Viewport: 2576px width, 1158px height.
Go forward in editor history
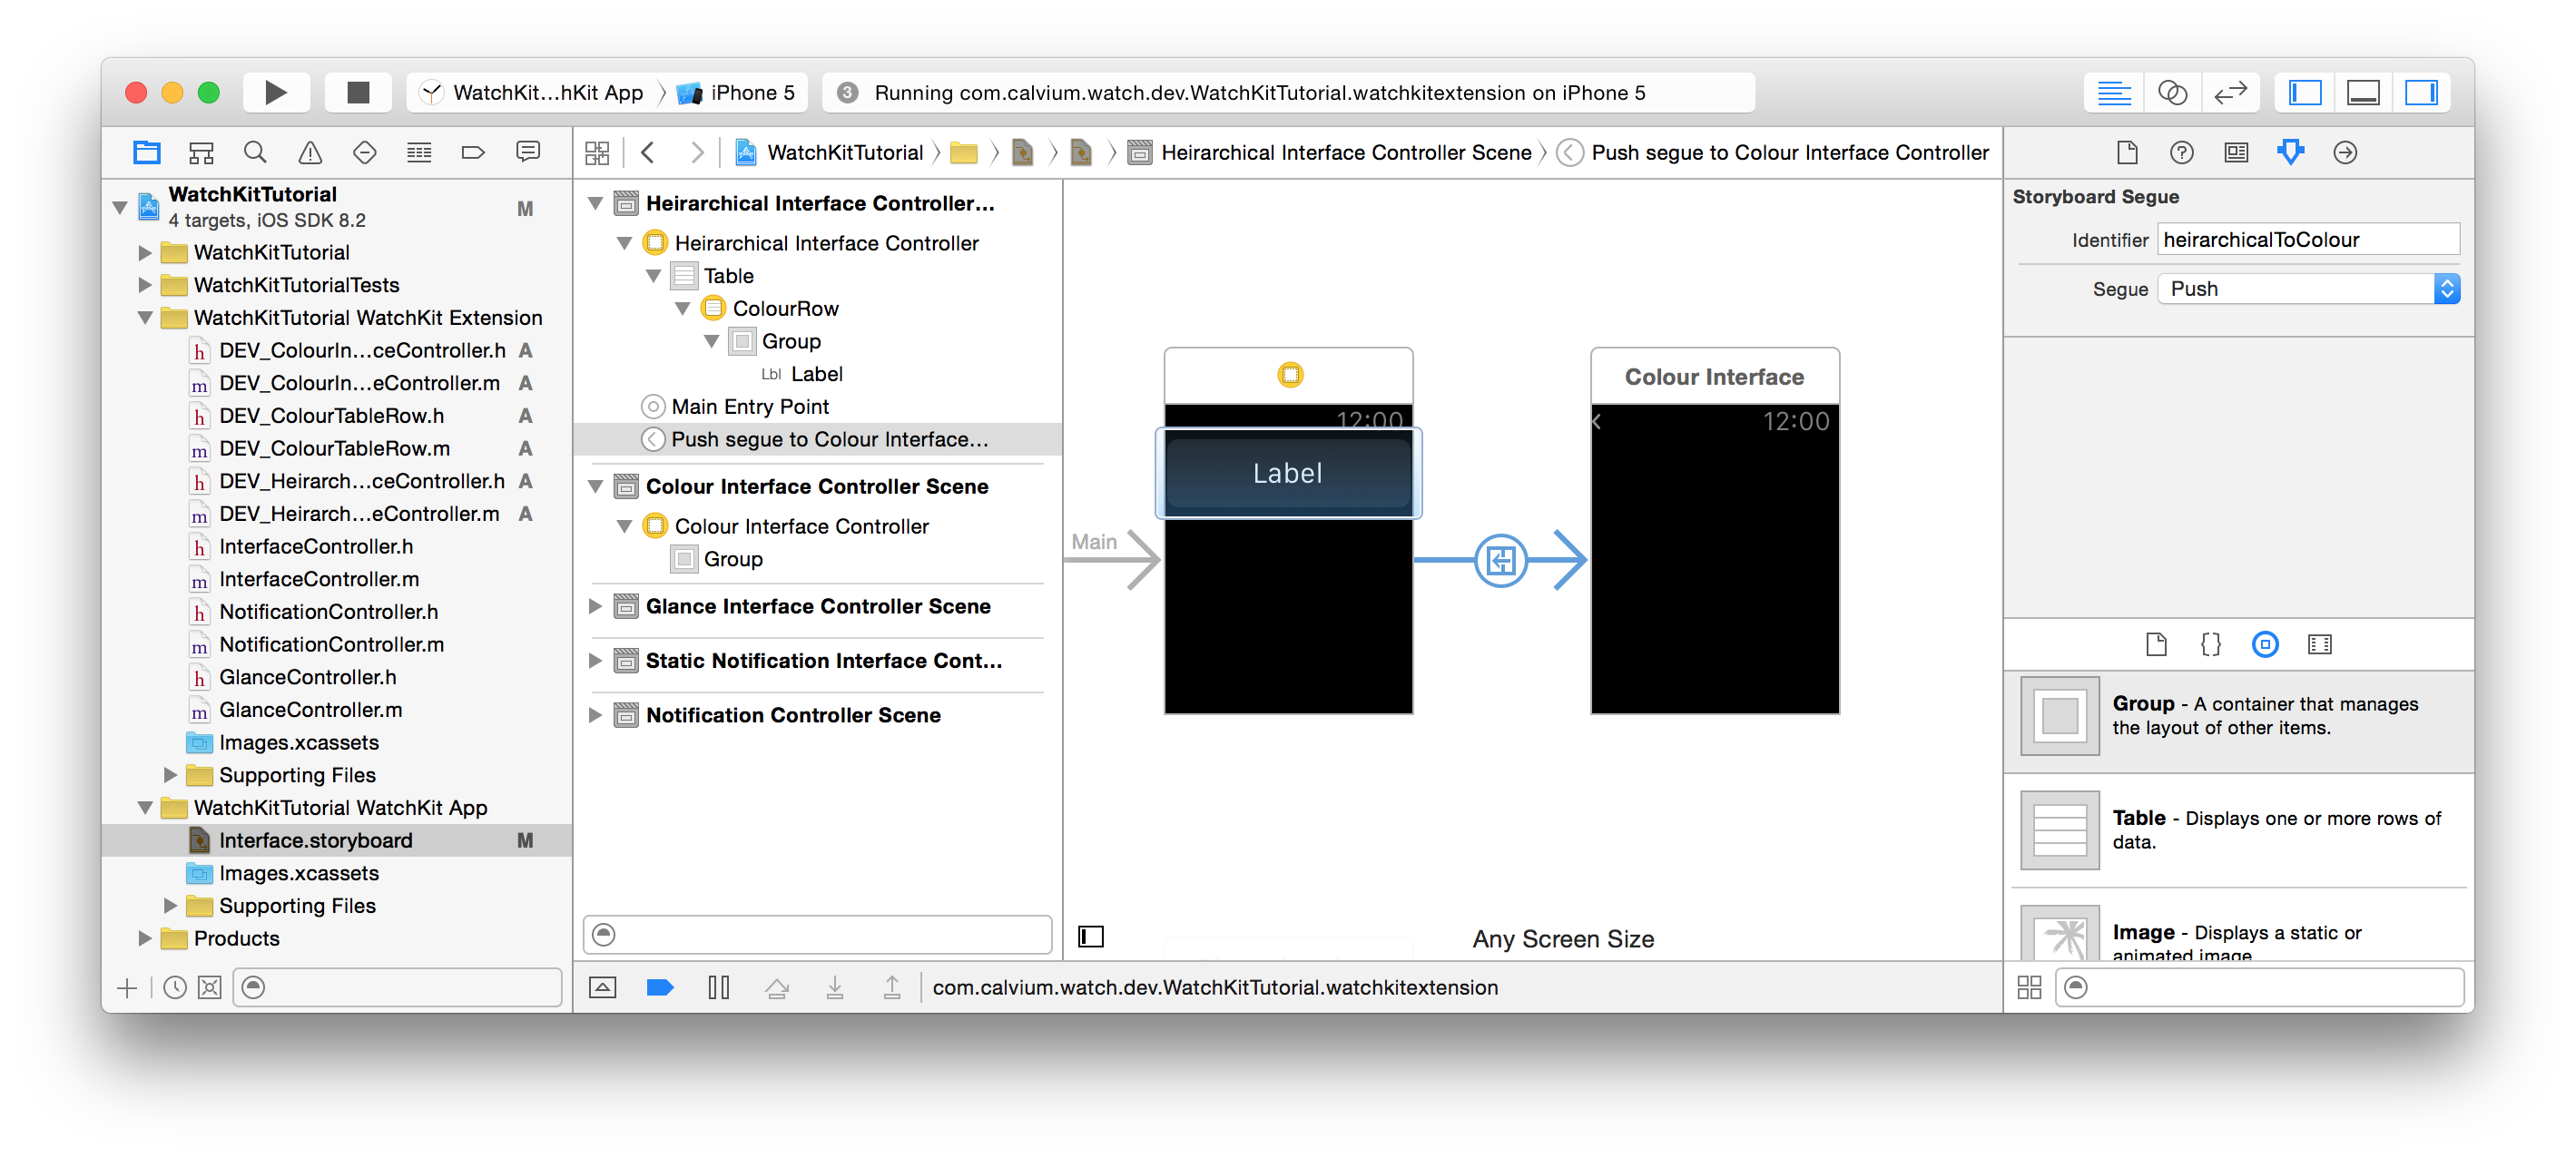tap(697, 152)
